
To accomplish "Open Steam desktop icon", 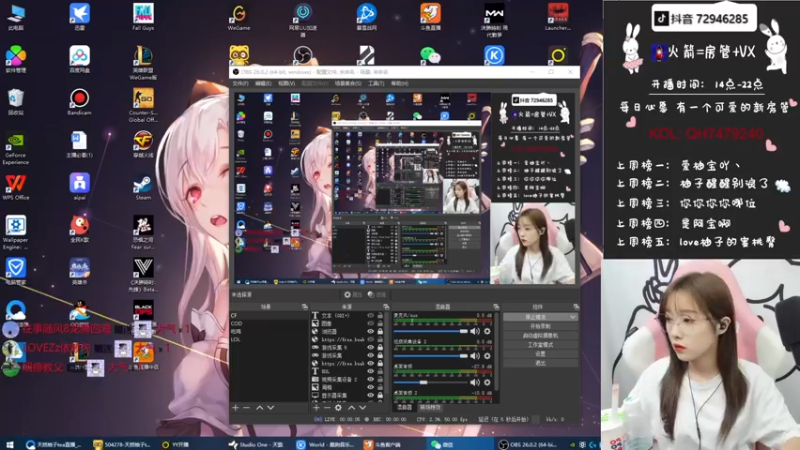I will tap(143, 187).
